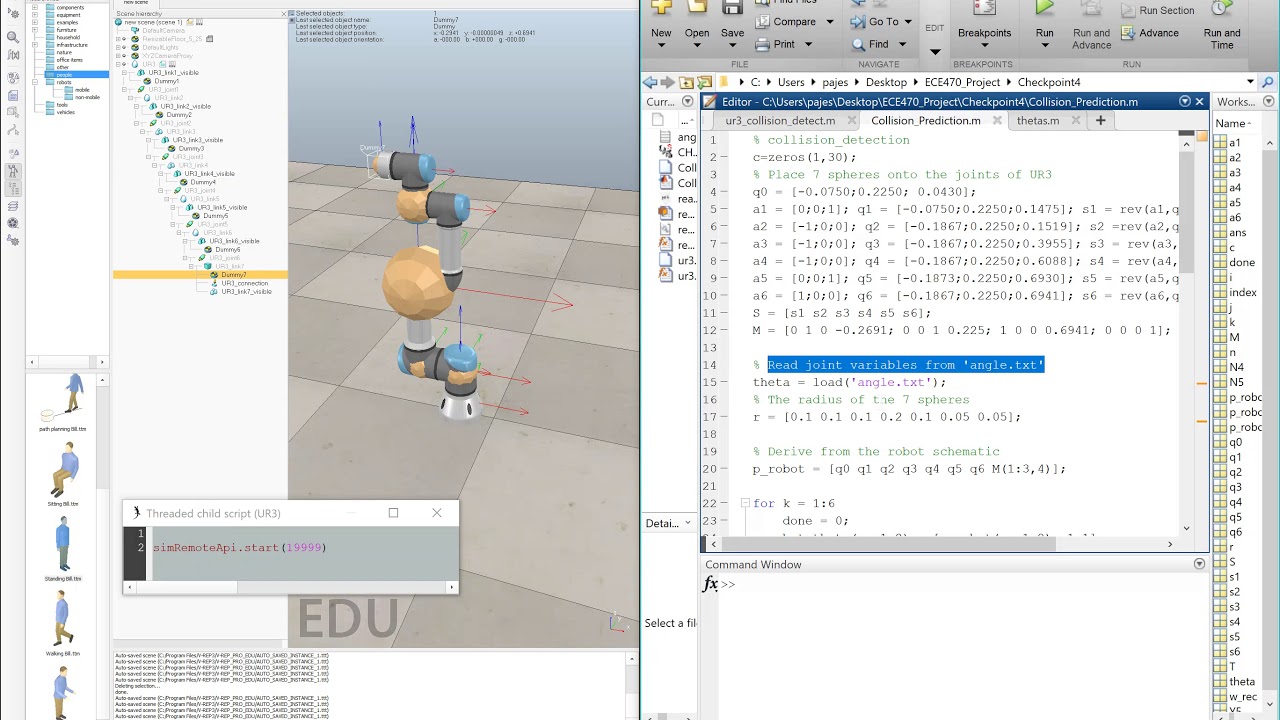Click the green Run arrow icon
The image size is (1280, 720).
(x=1044, y=8)
